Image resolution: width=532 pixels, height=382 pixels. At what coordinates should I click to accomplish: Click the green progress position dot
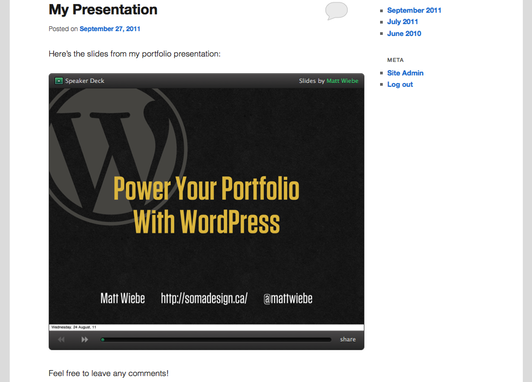pyautogui.click(x=102, y=339)
